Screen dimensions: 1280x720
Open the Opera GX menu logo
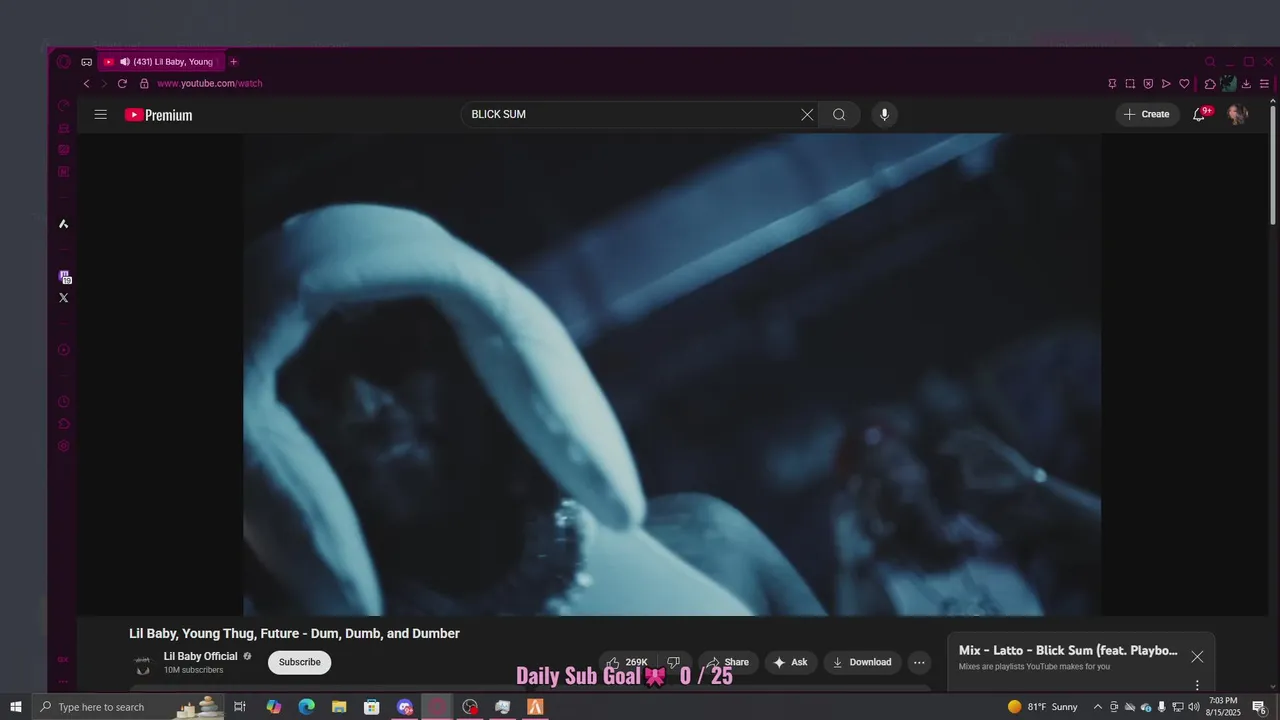coord(64,62)
